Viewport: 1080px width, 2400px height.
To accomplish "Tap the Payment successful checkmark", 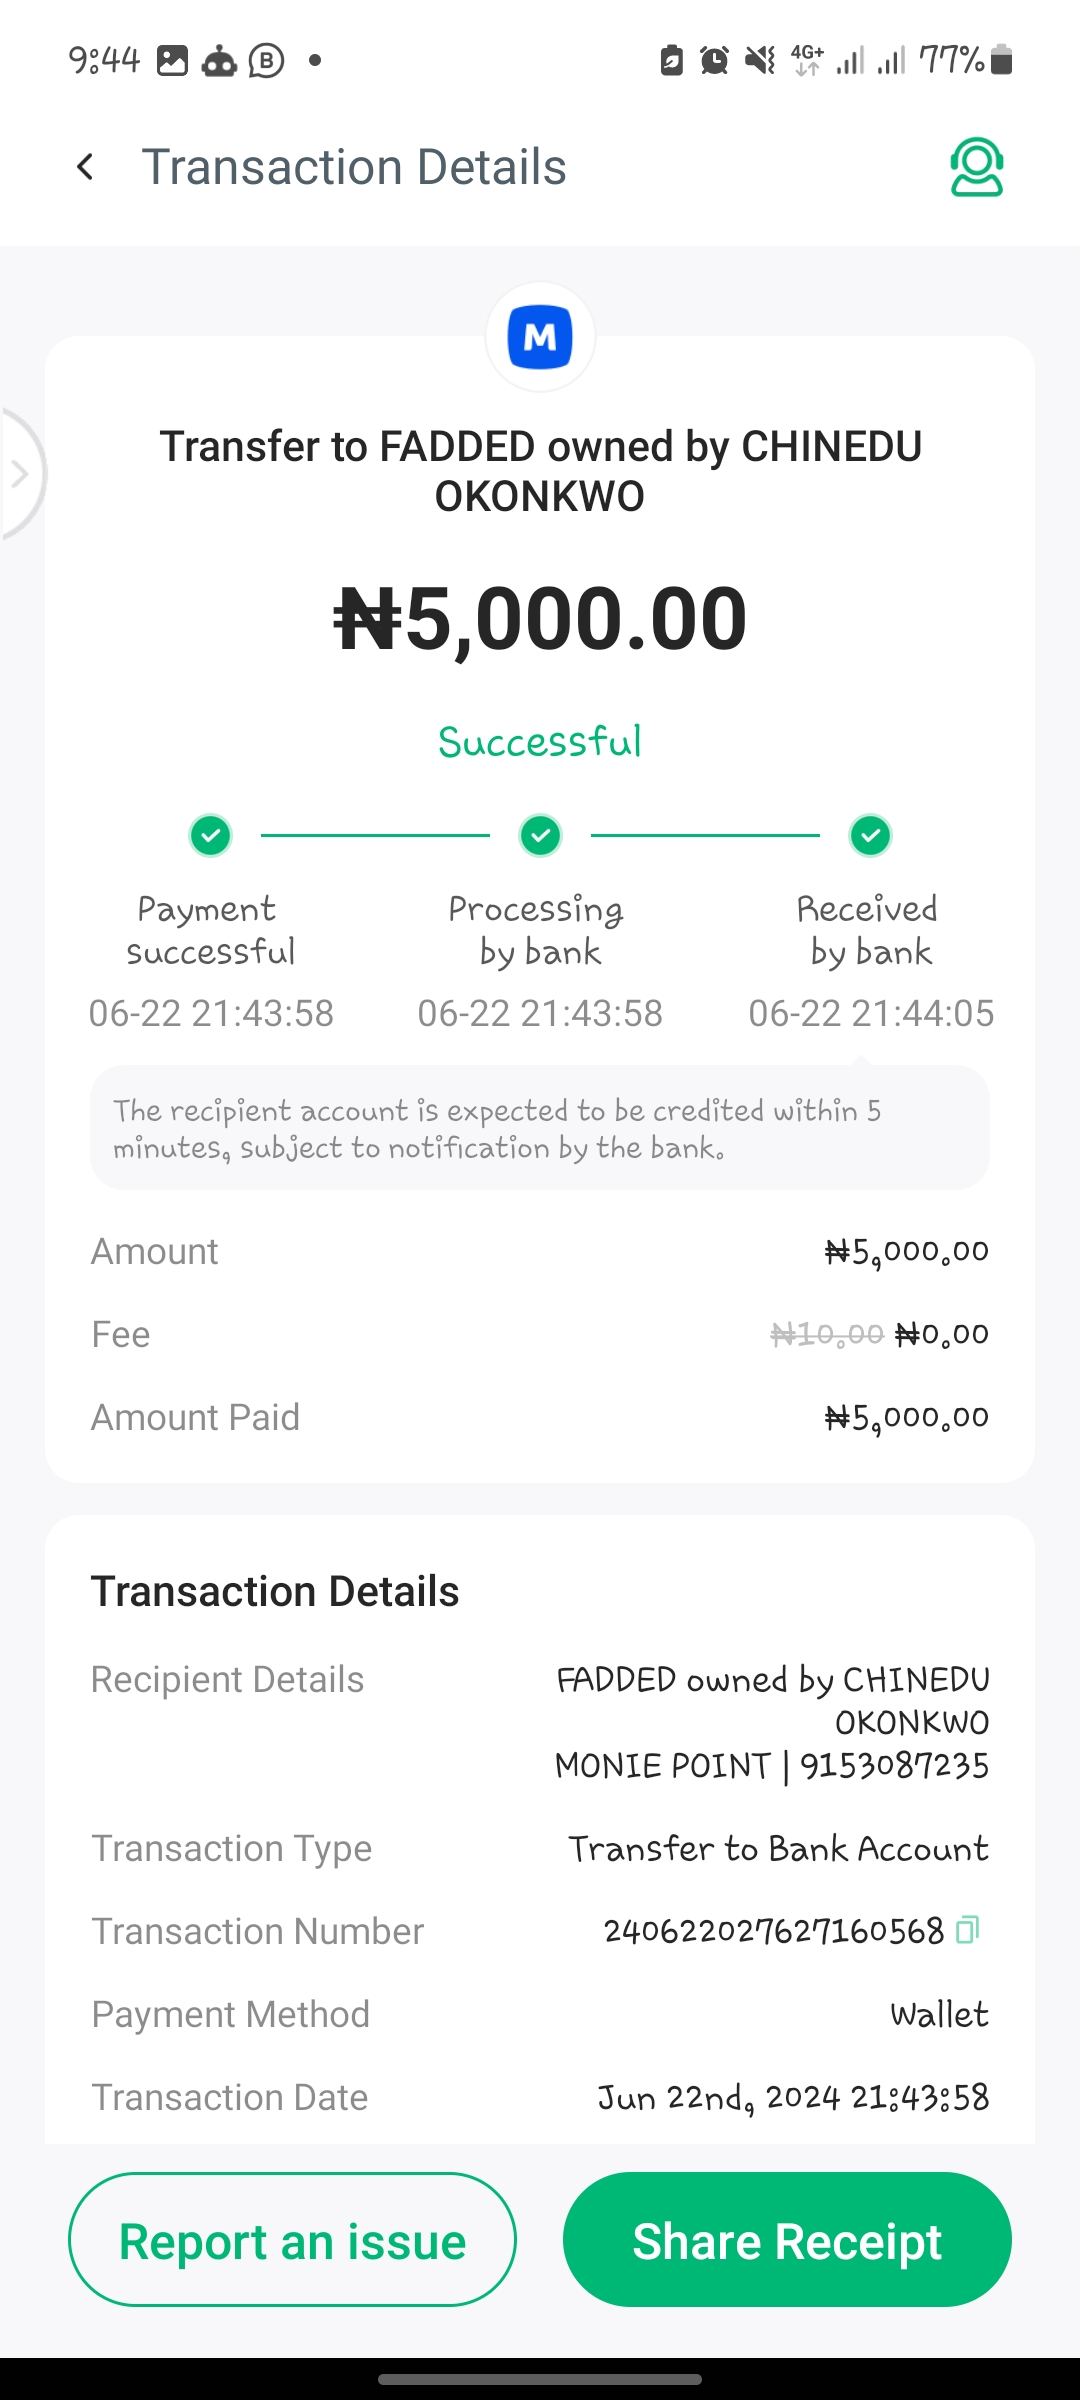I will (x=211, y=835).
